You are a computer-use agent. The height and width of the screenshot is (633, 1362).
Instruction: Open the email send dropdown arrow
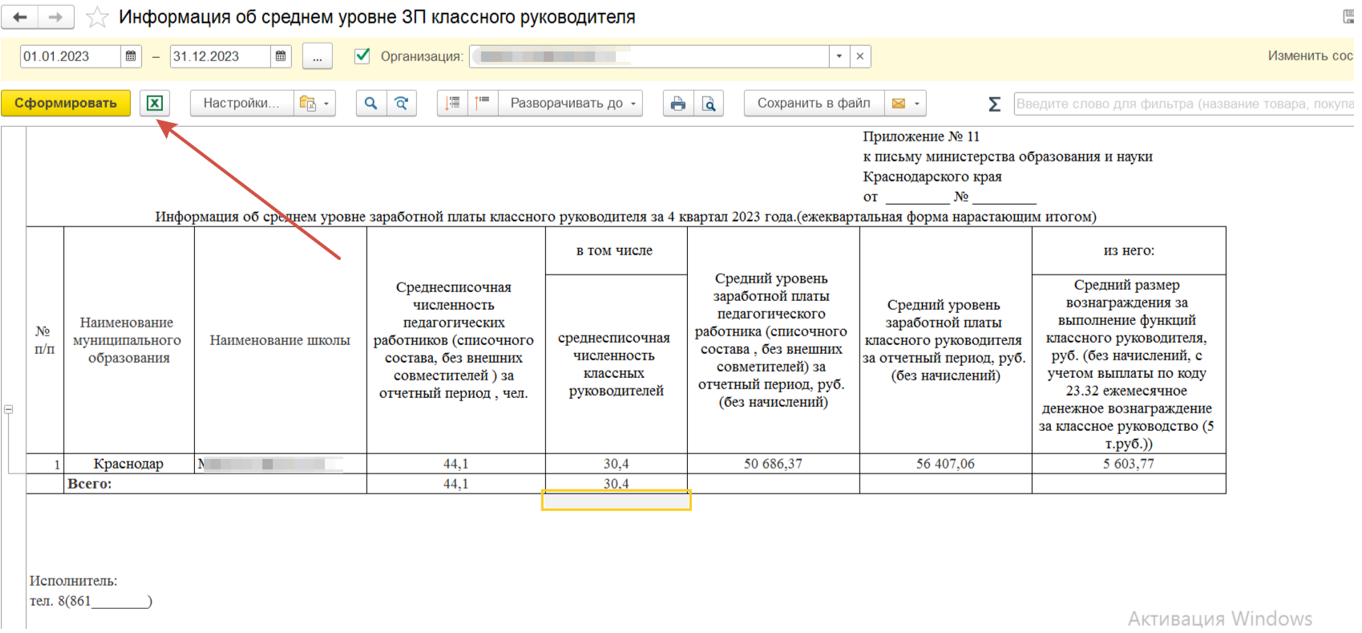point(916,104)
